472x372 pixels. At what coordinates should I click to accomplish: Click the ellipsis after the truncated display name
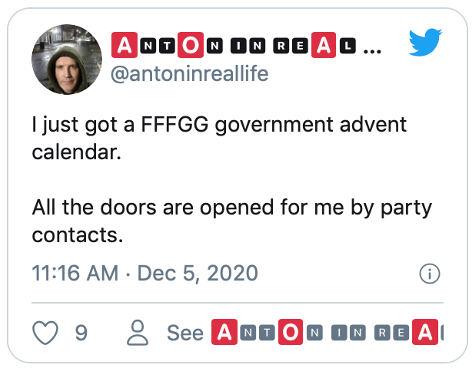click(372, 51)
